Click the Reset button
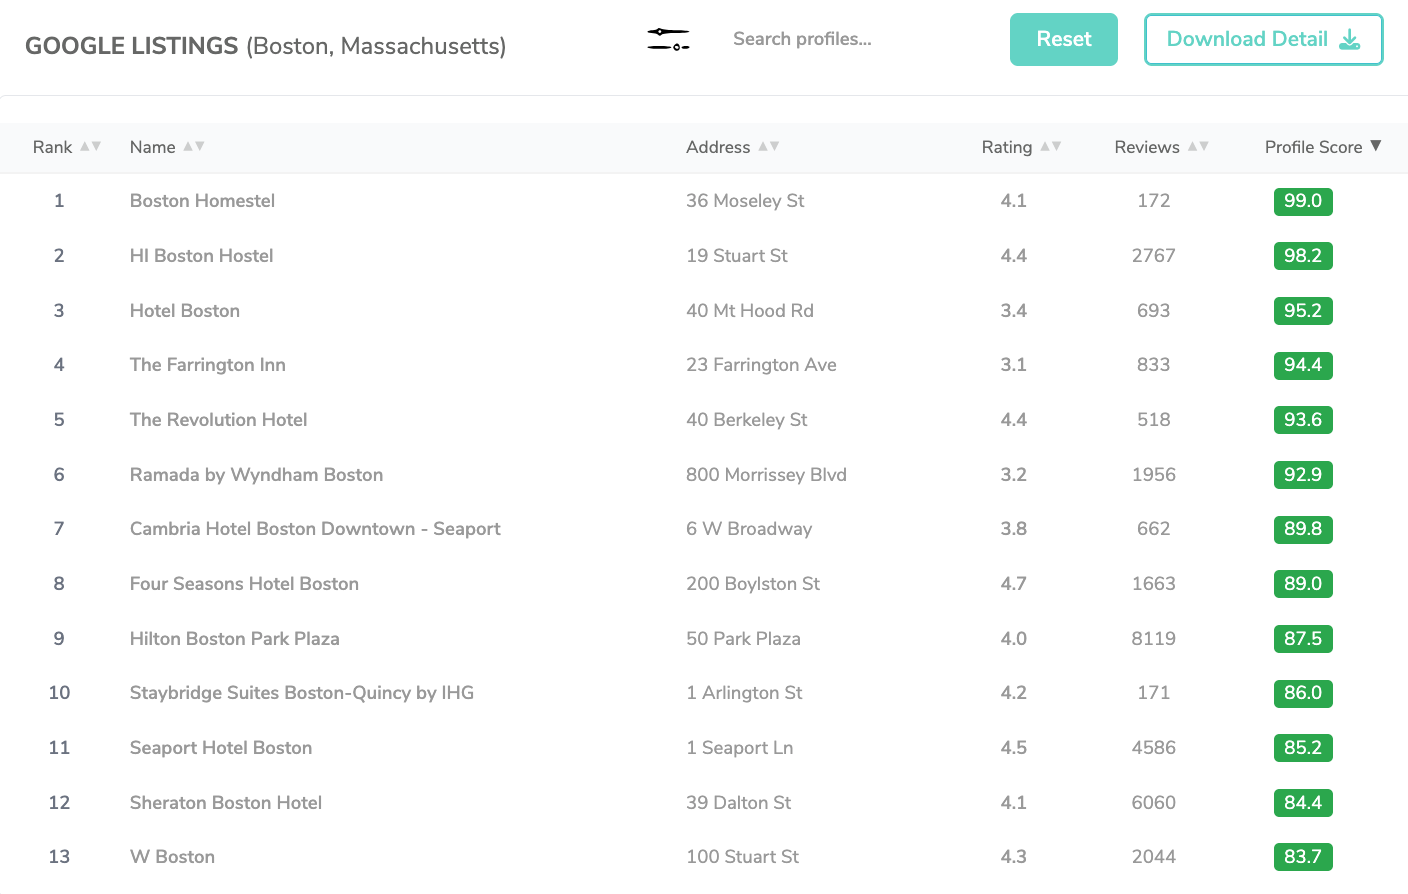This screenshot has height=894, width=1408. coord(1063,40)
